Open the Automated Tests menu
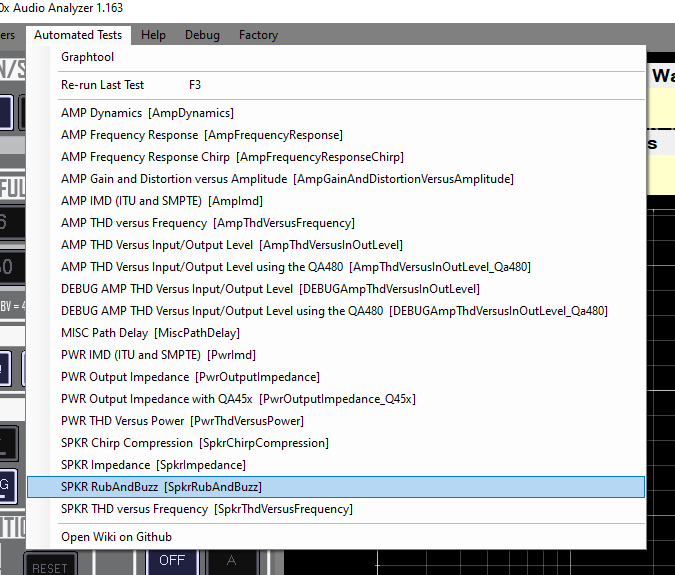The height and width of the screenshot is (575, 675). point(78,35)
